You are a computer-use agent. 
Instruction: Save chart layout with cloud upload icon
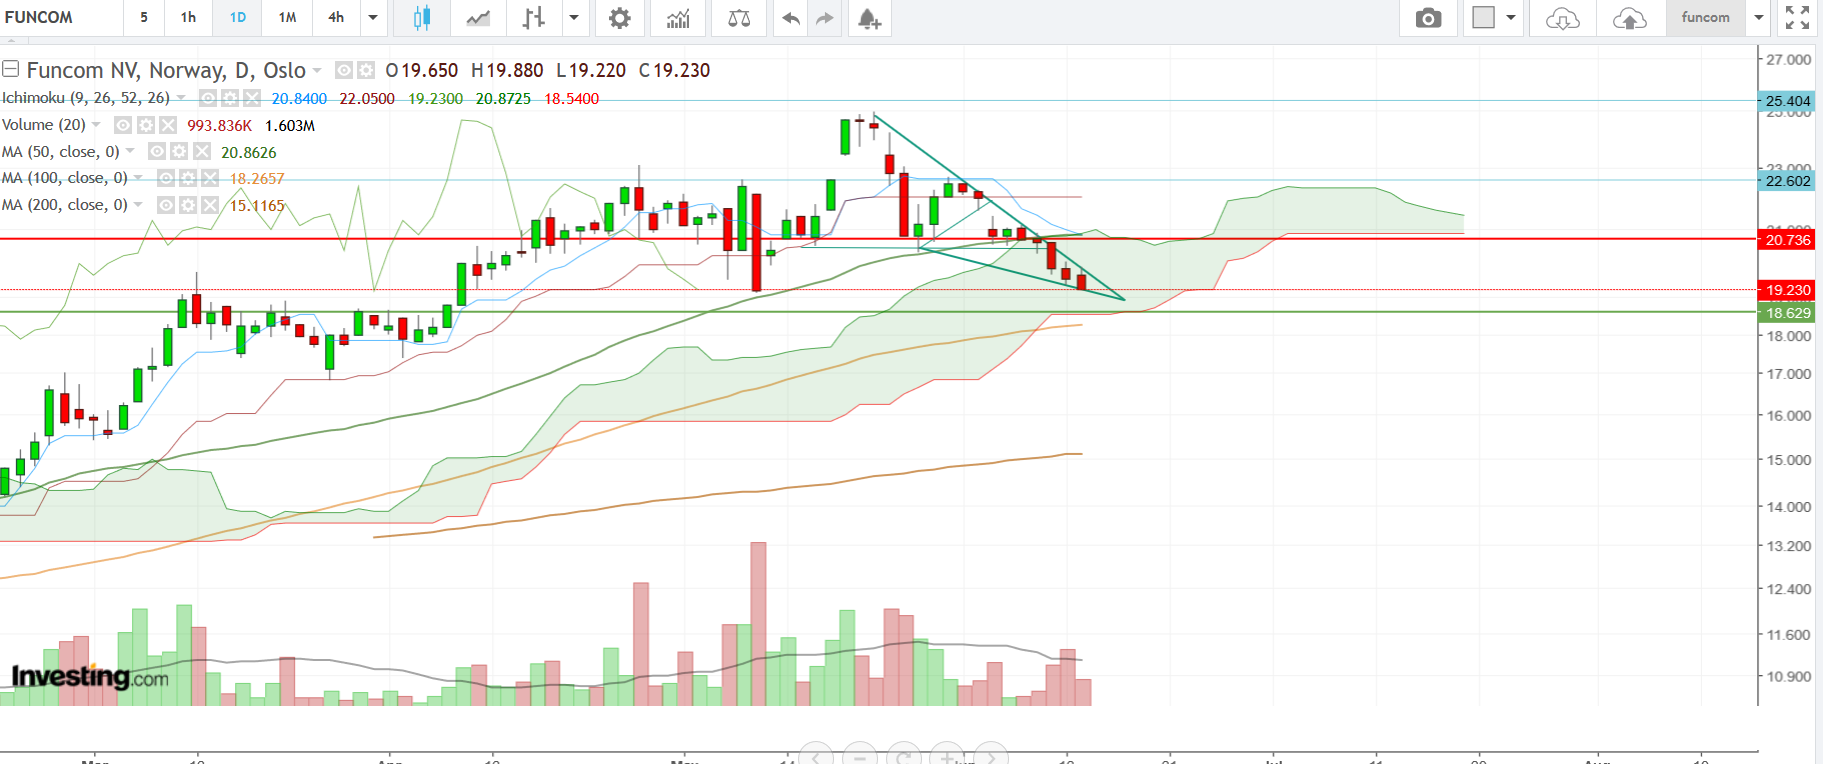point(1630,18)
